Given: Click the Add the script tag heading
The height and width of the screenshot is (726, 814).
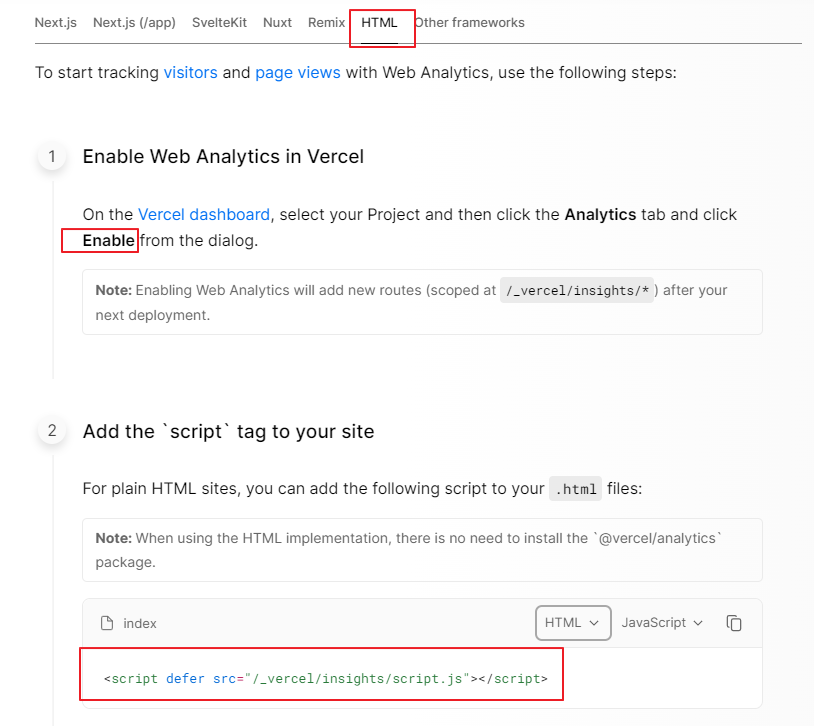Looking at the screenshot, I should click(x=228, y=431).
